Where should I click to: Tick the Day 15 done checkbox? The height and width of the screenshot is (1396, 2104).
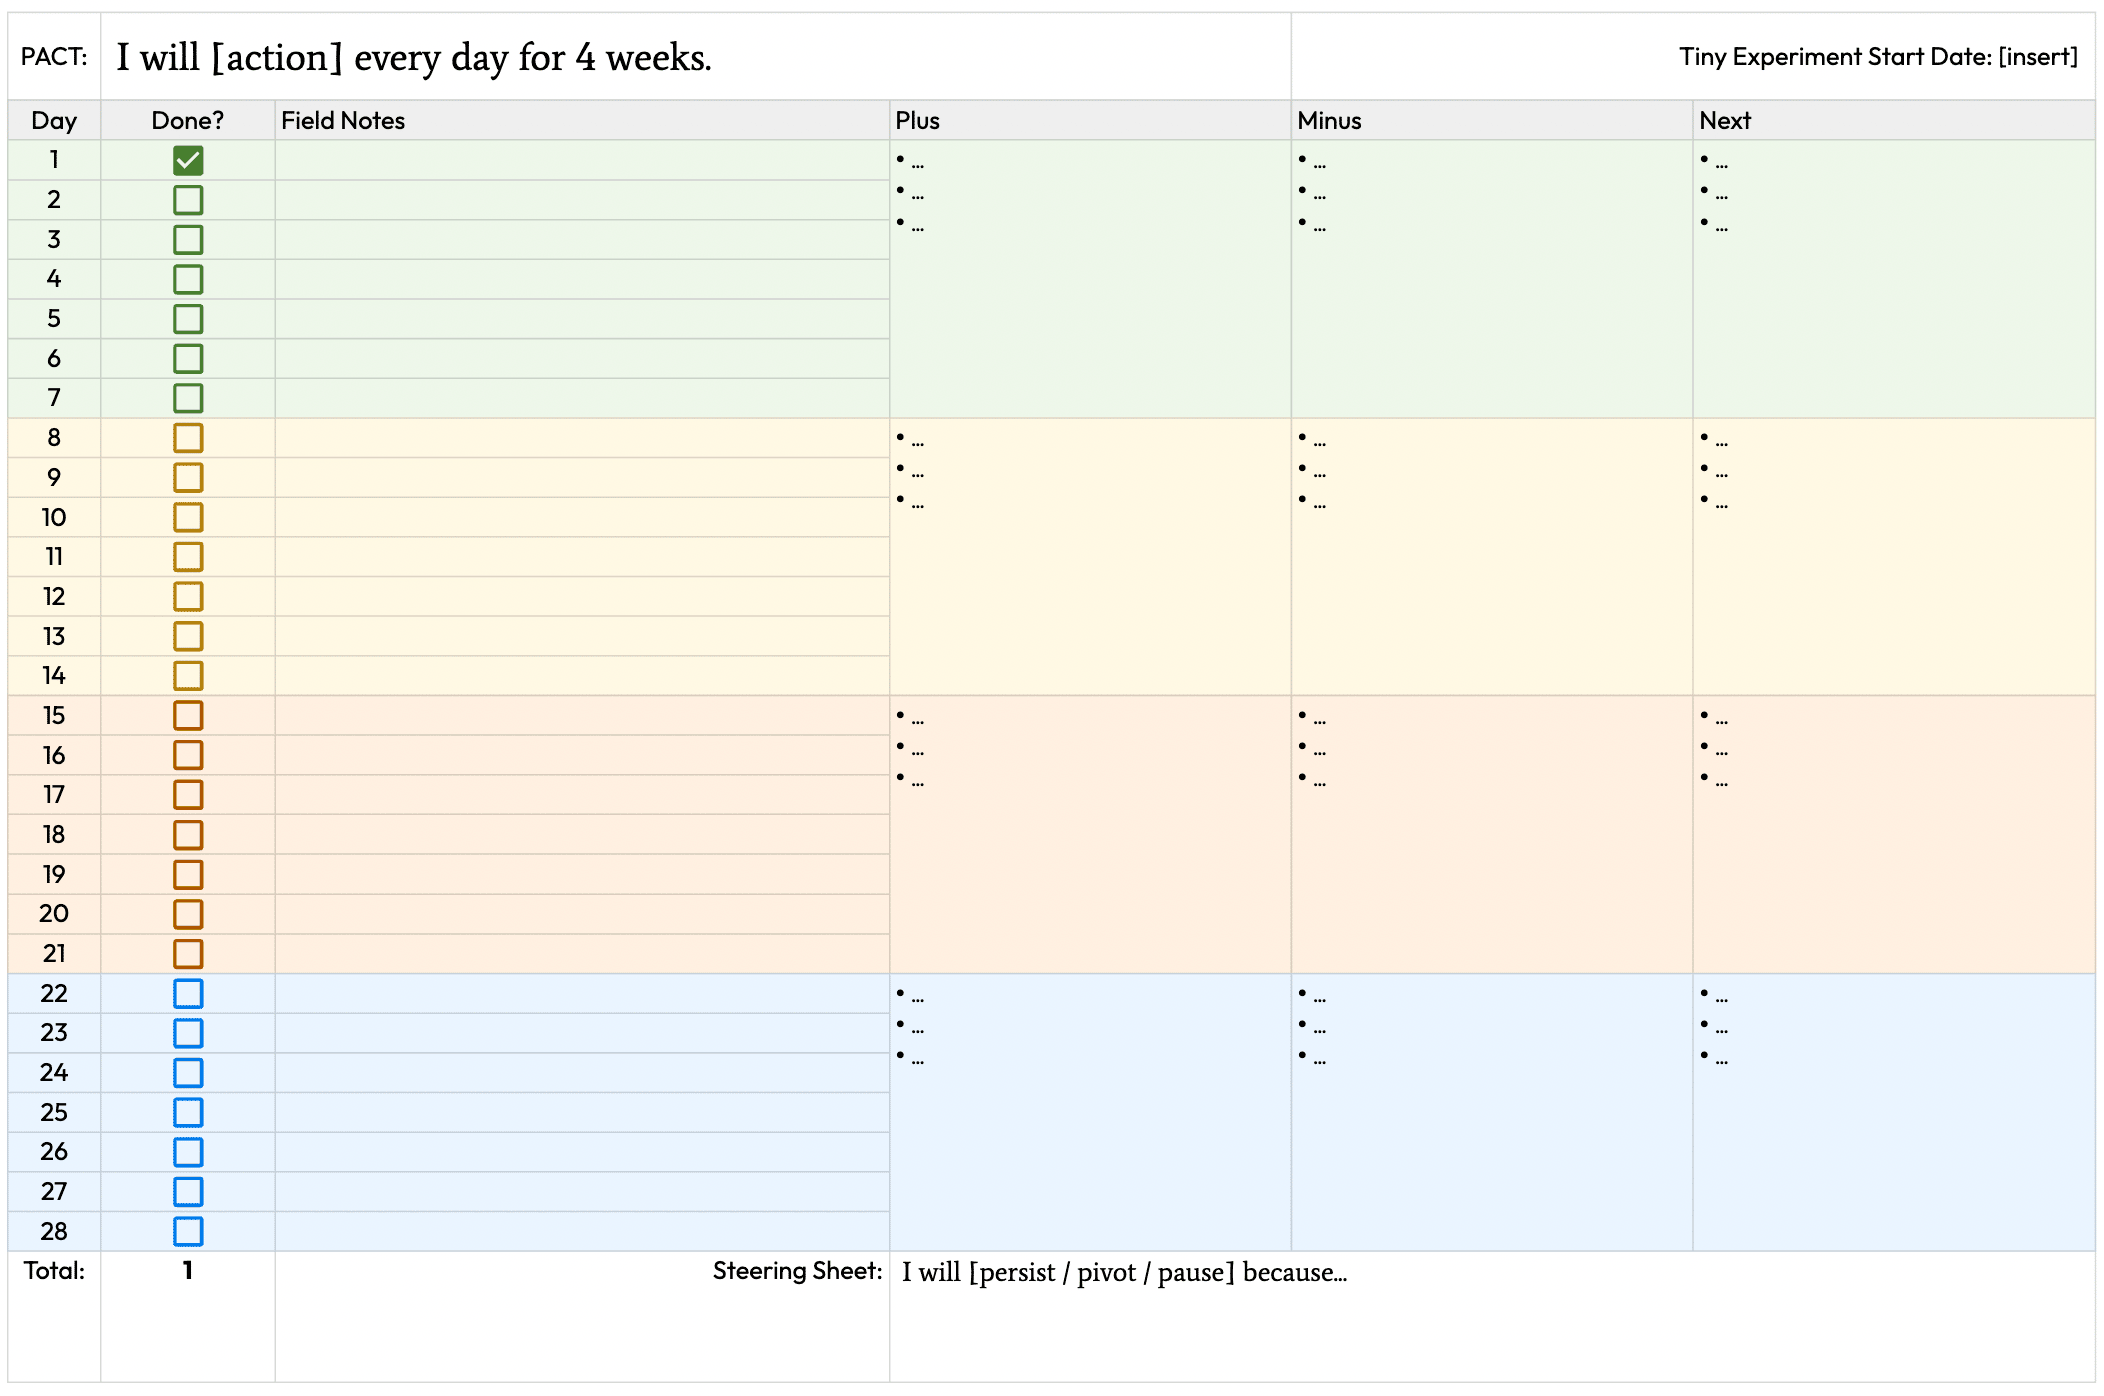pos(188,715)
